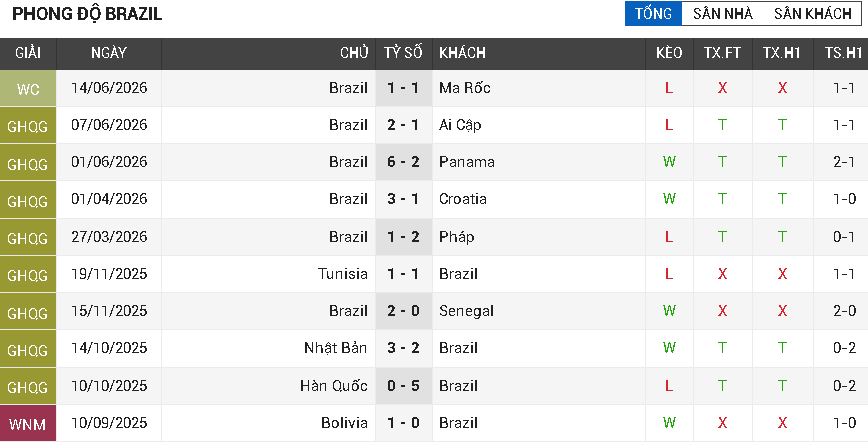Image resolution: width=868 pixels, height=448 pixels.
Task: Open the Nhật Bản team link
Action: (x=335, y=348)
